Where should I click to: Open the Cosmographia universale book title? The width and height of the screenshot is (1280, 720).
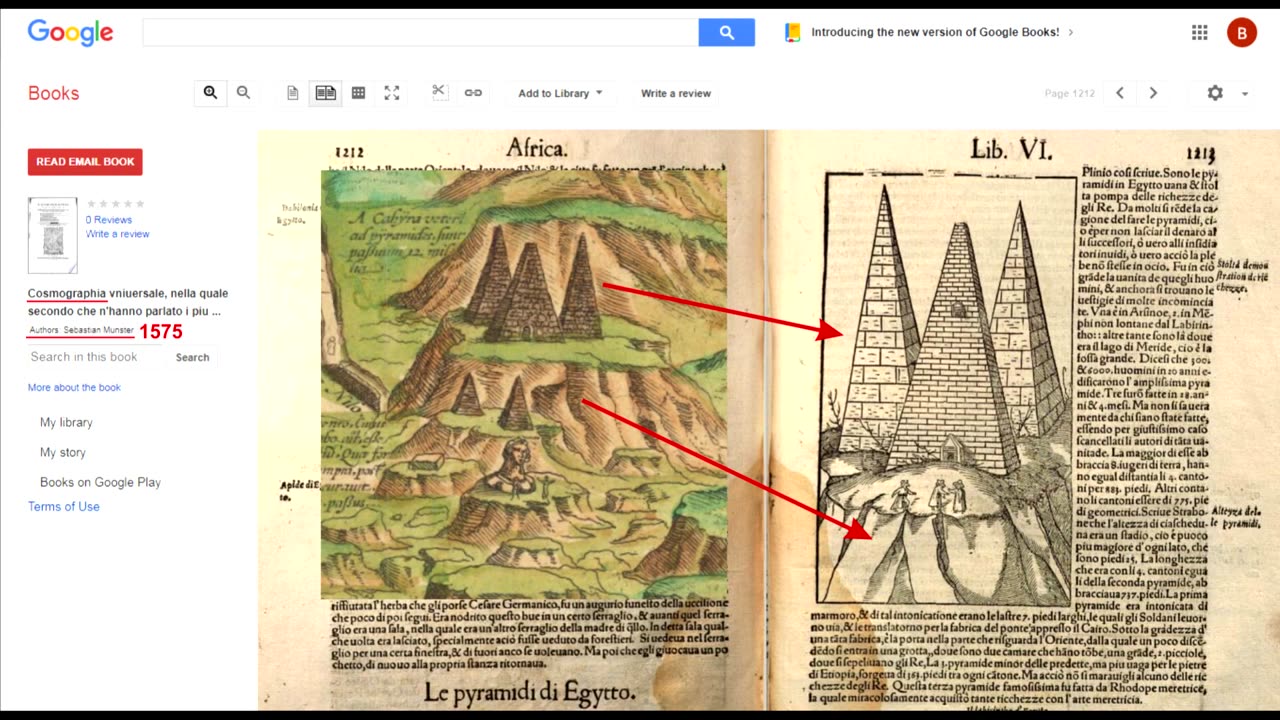click(128, 302)
